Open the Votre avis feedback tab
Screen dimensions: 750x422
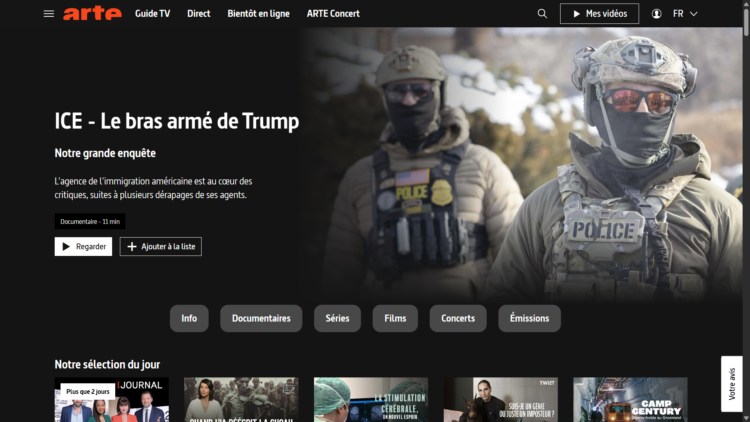[x=732, y=384]
